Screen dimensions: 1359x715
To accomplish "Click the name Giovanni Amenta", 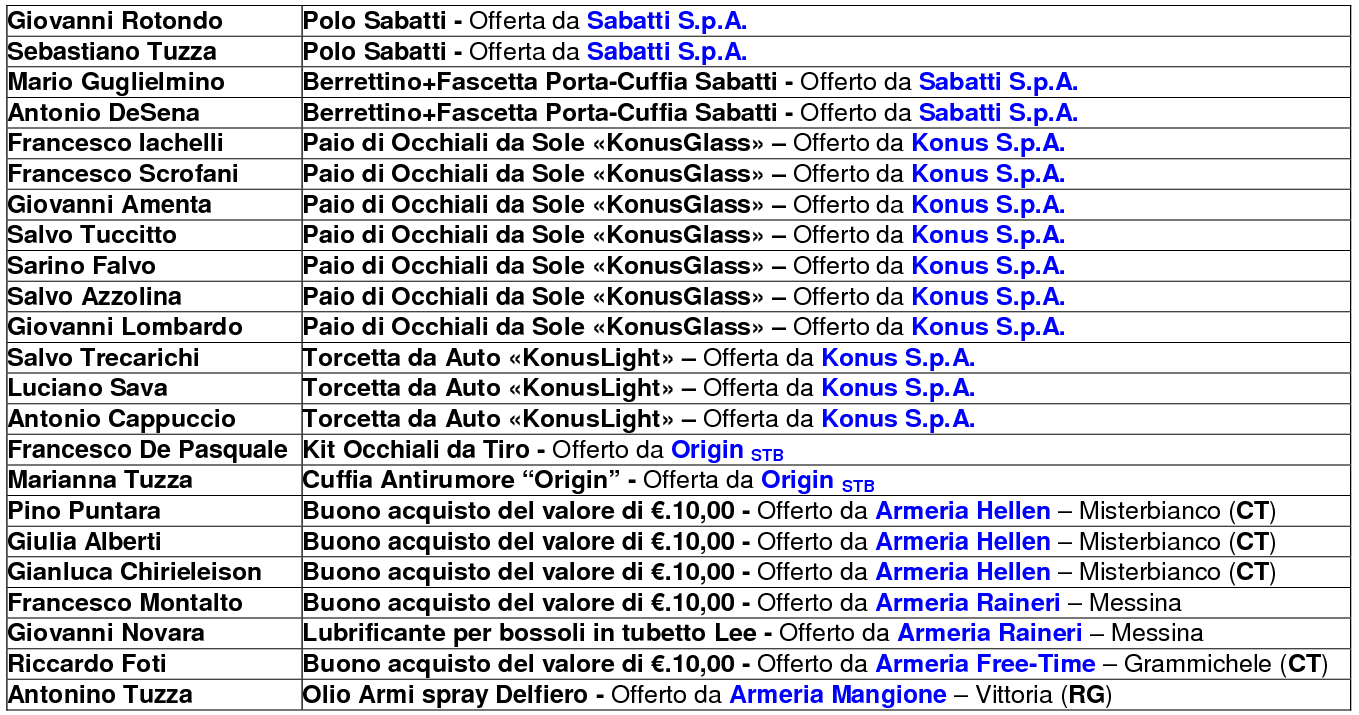I will point(110,204).
